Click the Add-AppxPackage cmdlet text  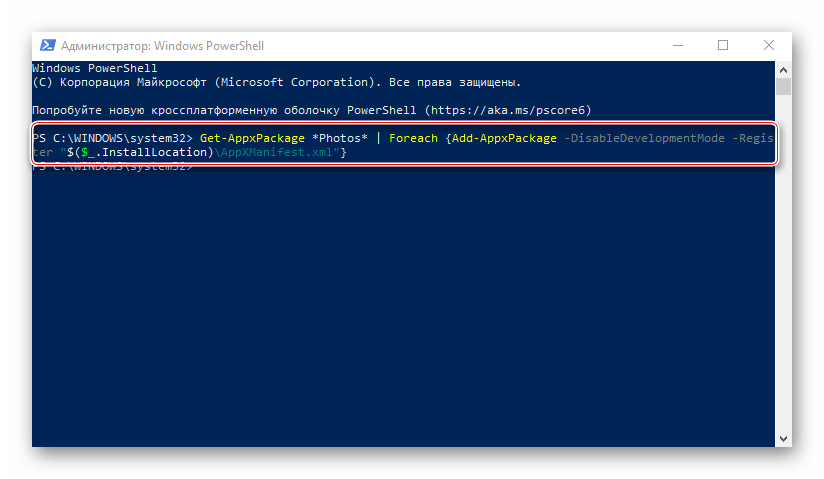click(x=504, y=138)
